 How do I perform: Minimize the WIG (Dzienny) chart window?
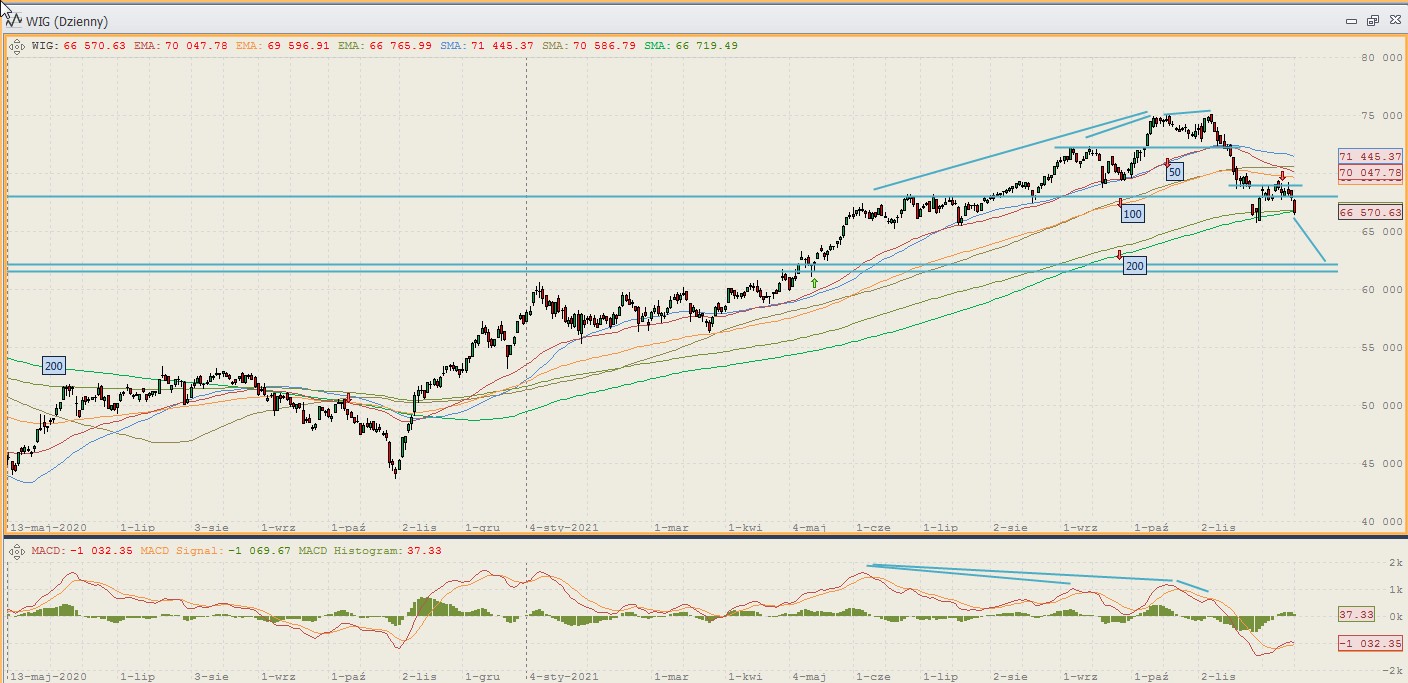[1352, 20]
